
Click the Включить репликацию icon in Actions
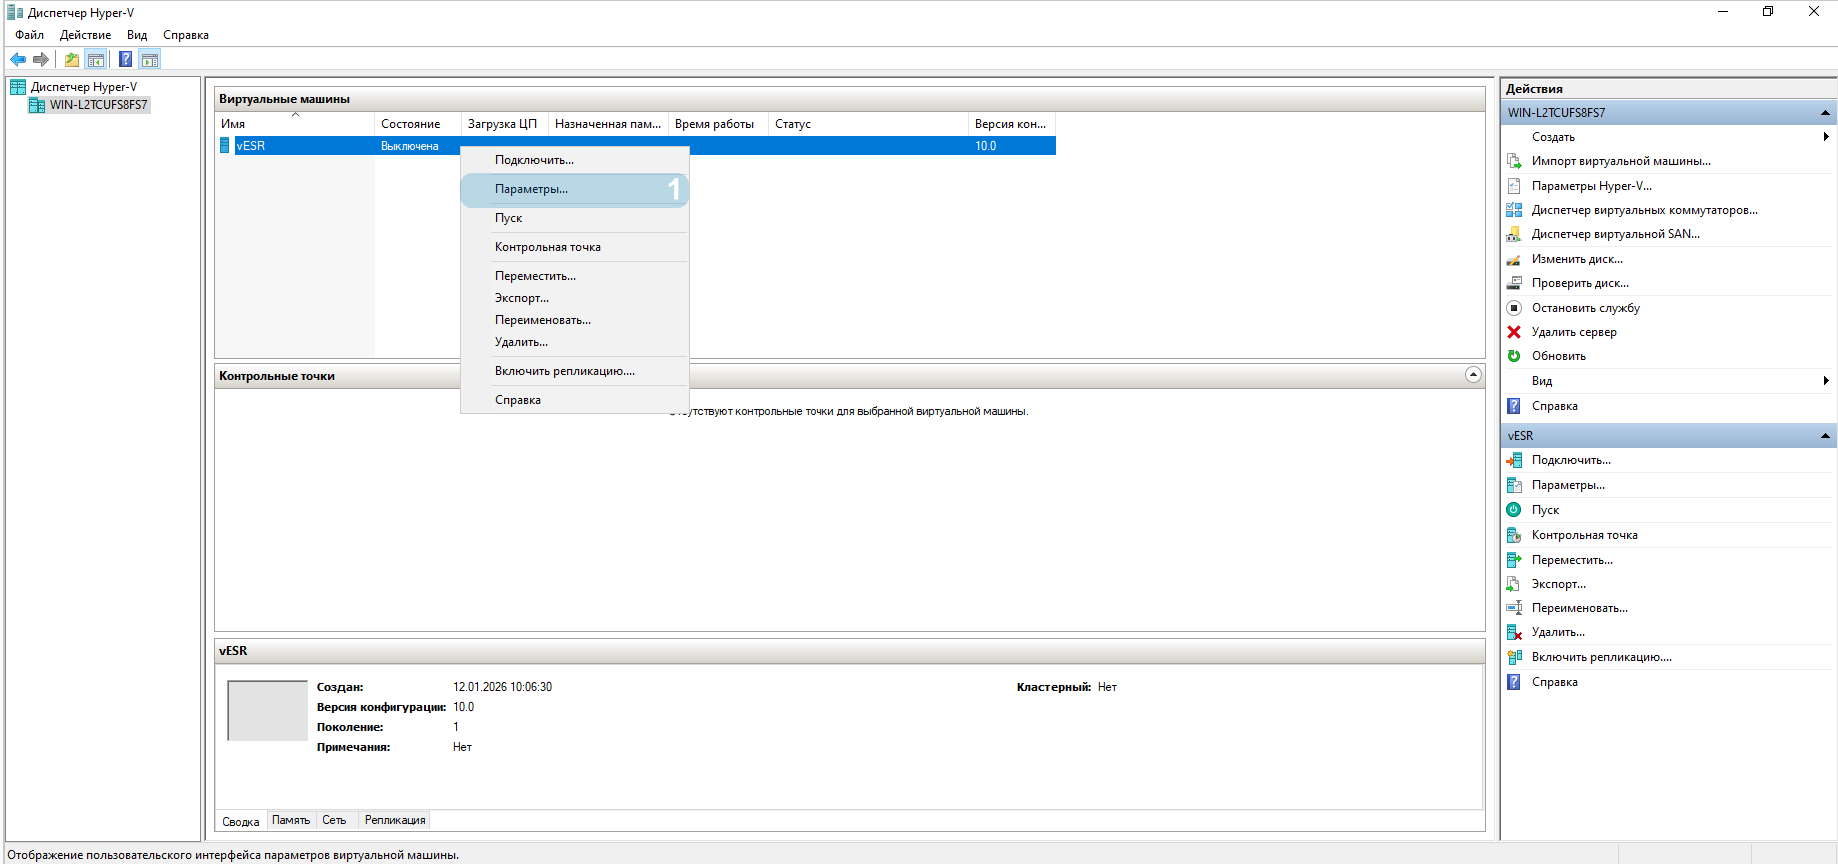coord(1514,657)
